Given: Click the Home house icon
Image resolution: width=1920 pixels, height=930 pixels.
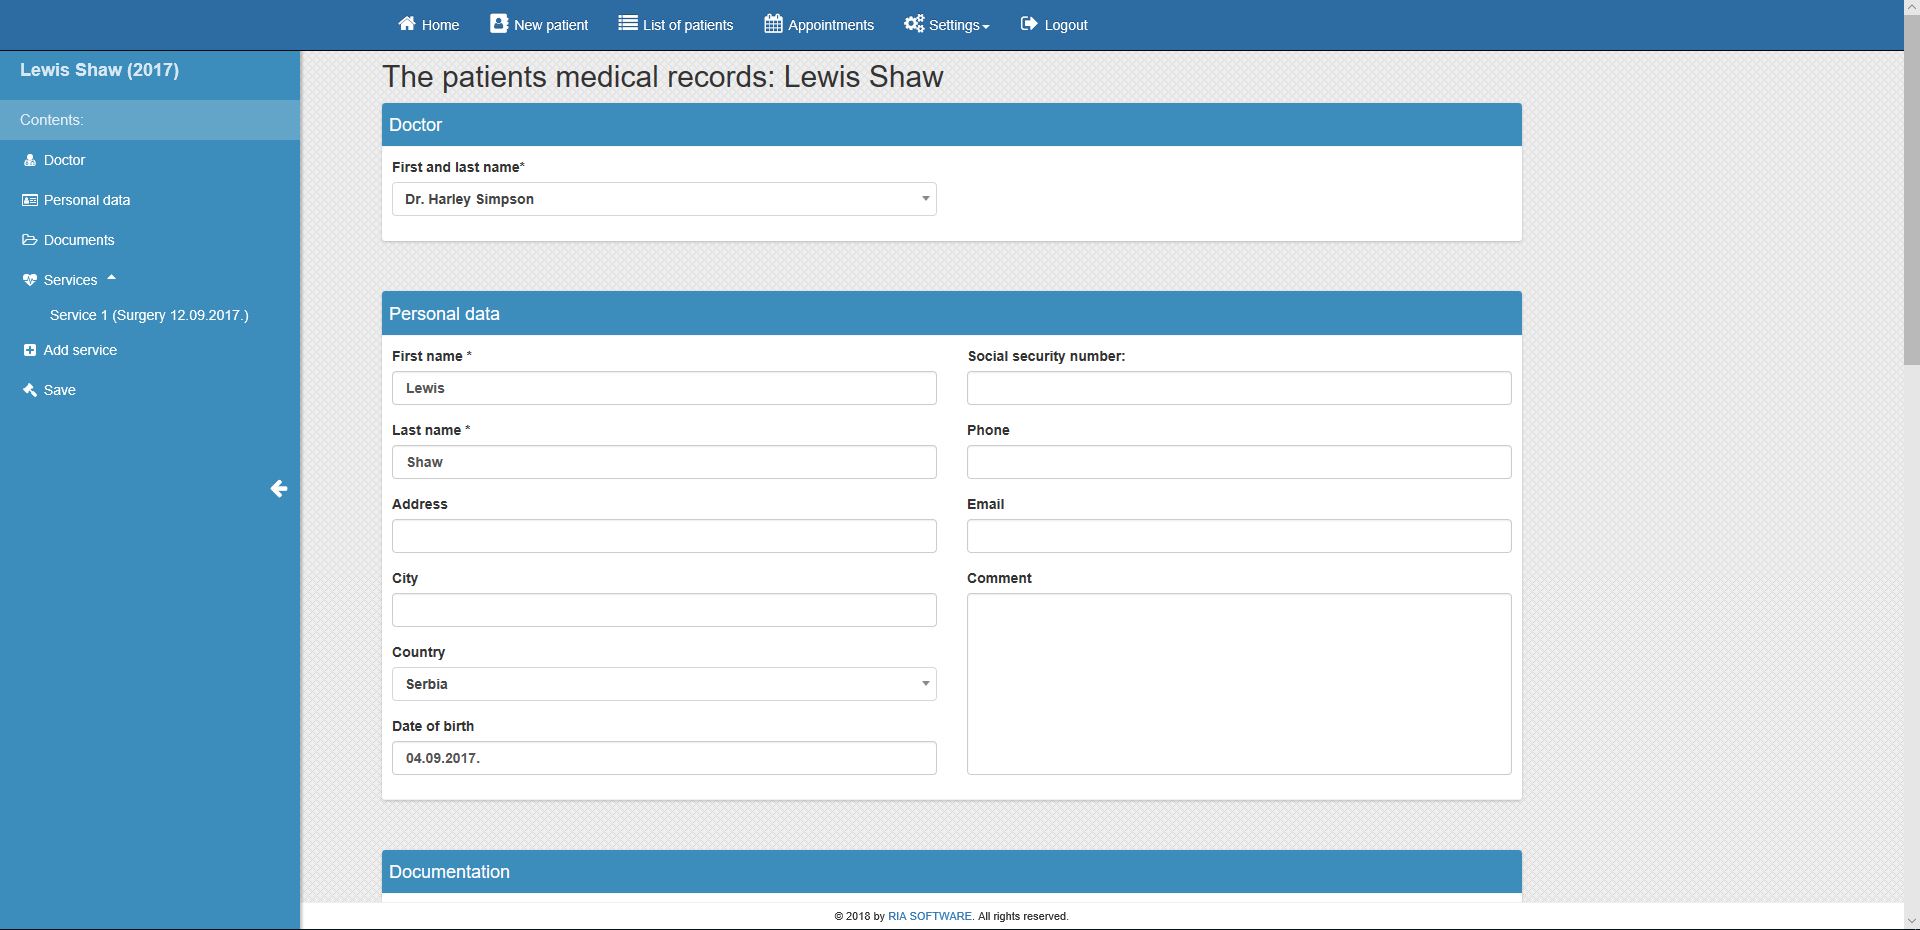Looking at the screenshot, I should pos(407,24).
